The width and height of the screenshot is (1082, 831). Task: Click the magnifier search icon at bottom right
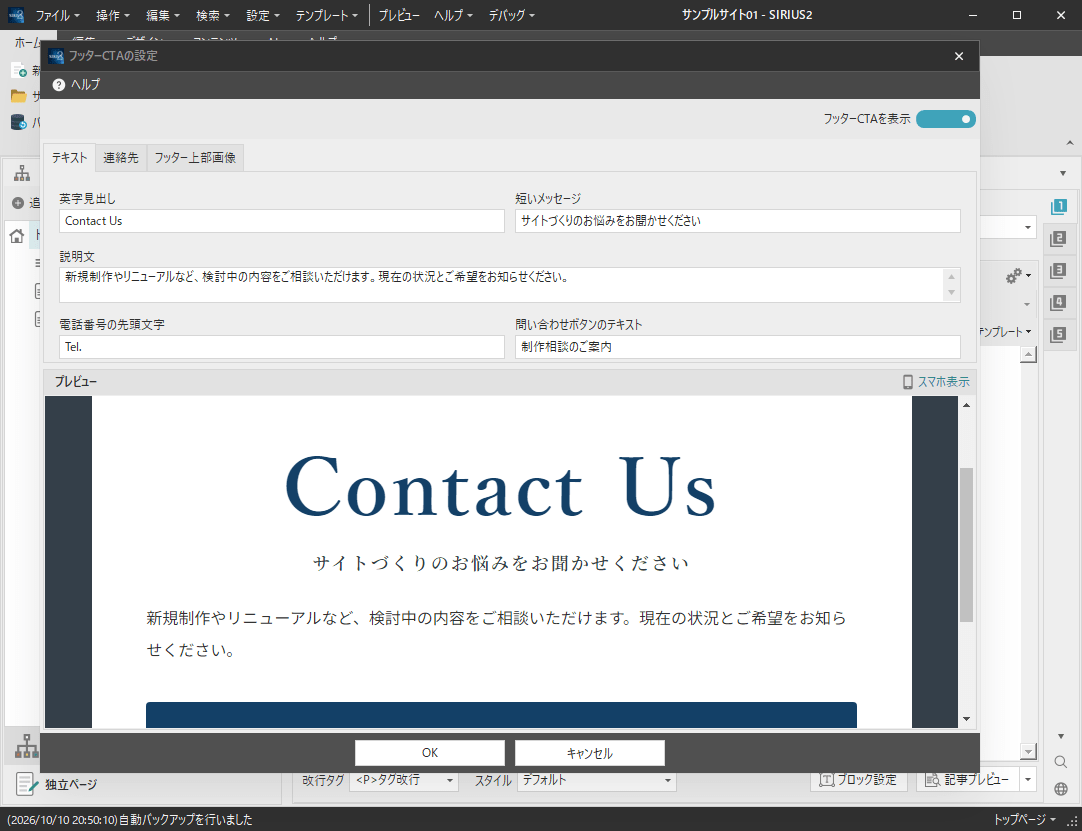[1061, 762]
